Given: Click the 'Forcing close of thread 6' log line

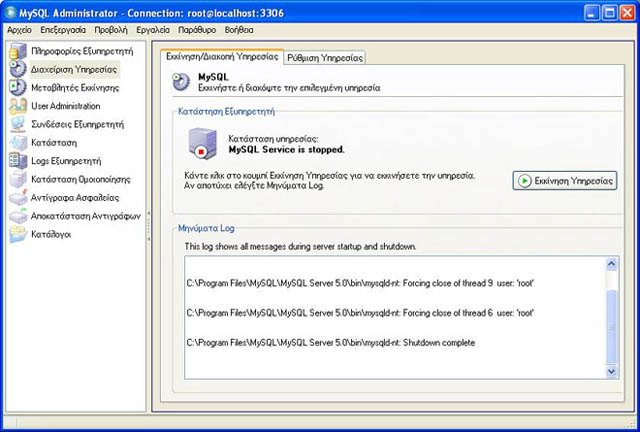Looking at the screenshot, I should [360, 313].
